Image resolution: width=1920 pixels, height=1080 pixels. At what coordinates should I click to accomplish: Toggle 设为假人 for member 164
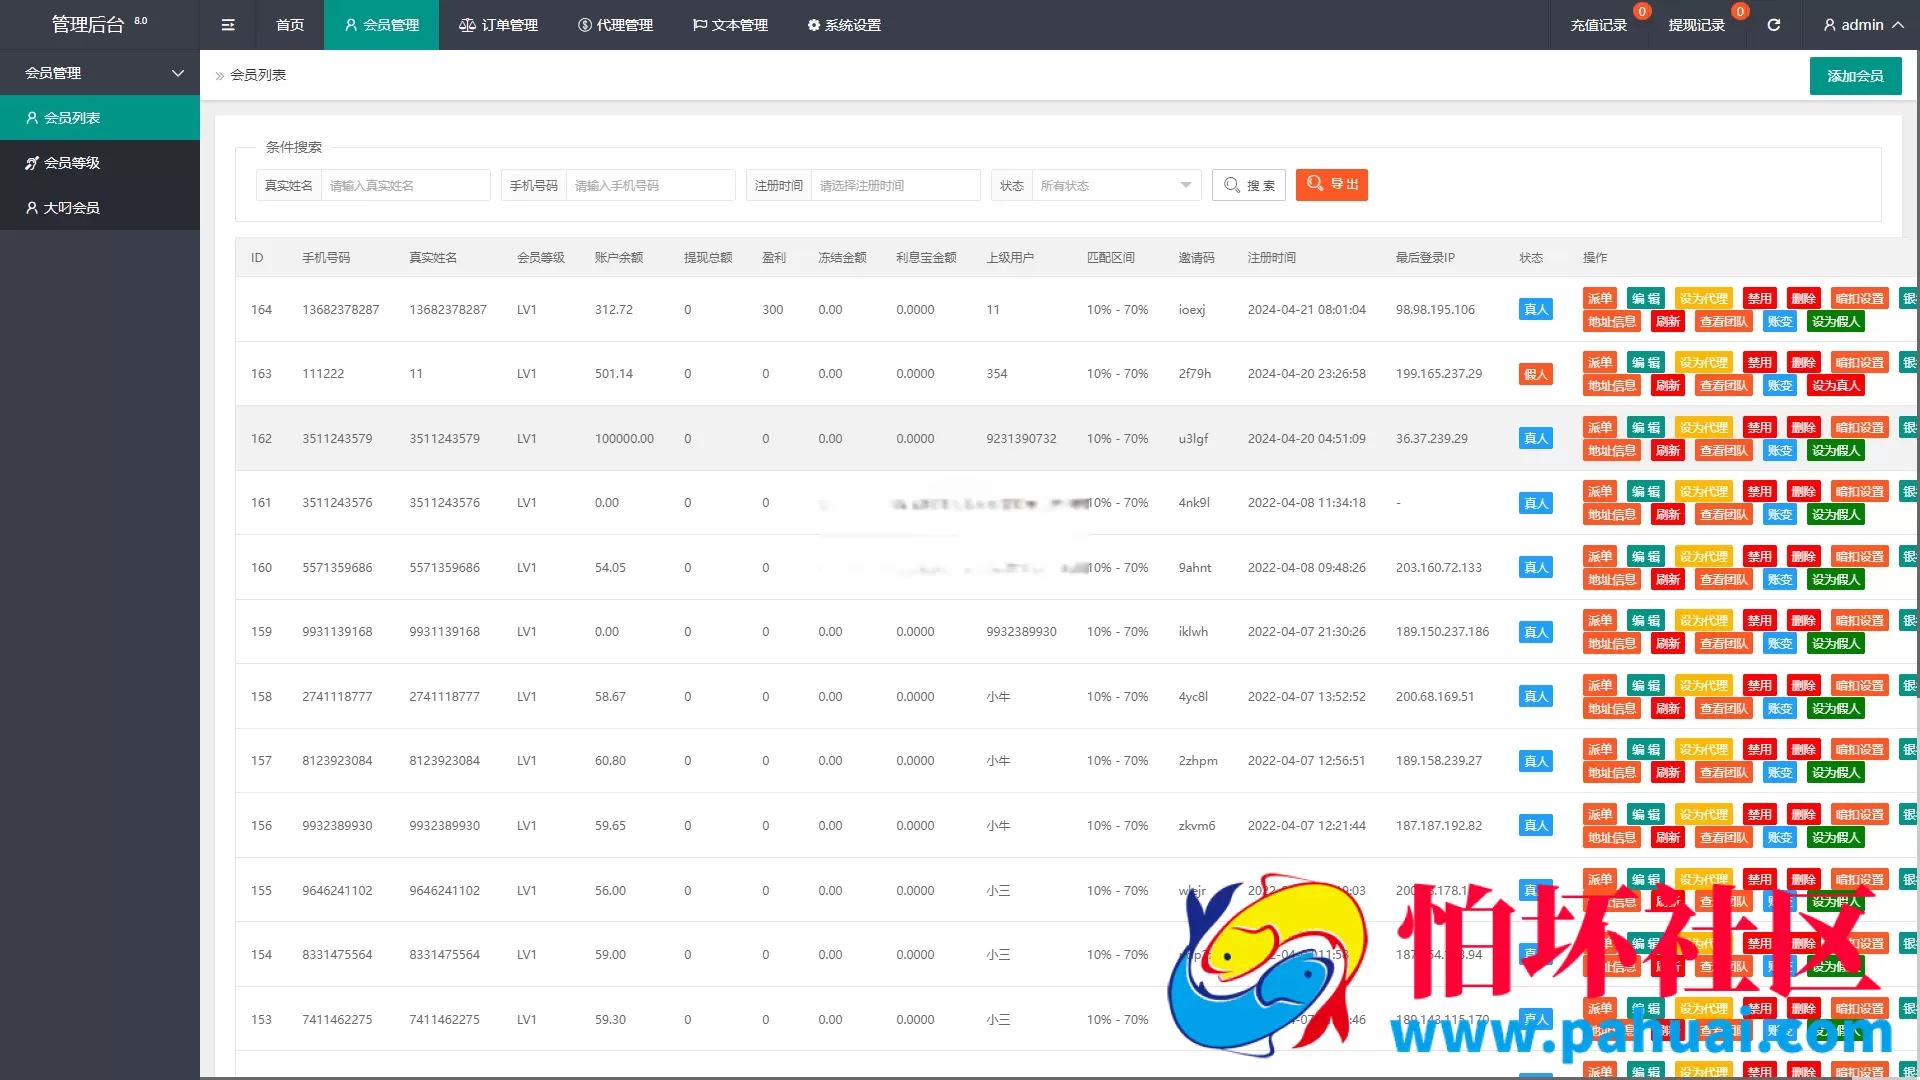pos(1835,322)
